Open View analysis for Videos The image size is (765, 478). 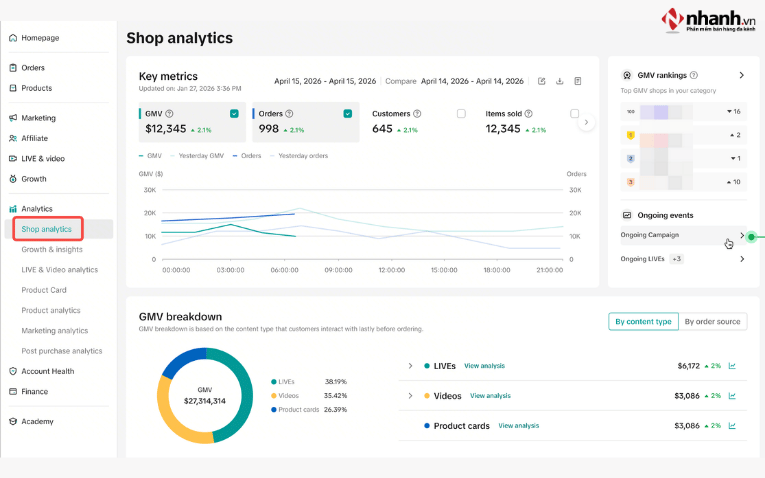(x=490, y=396)
